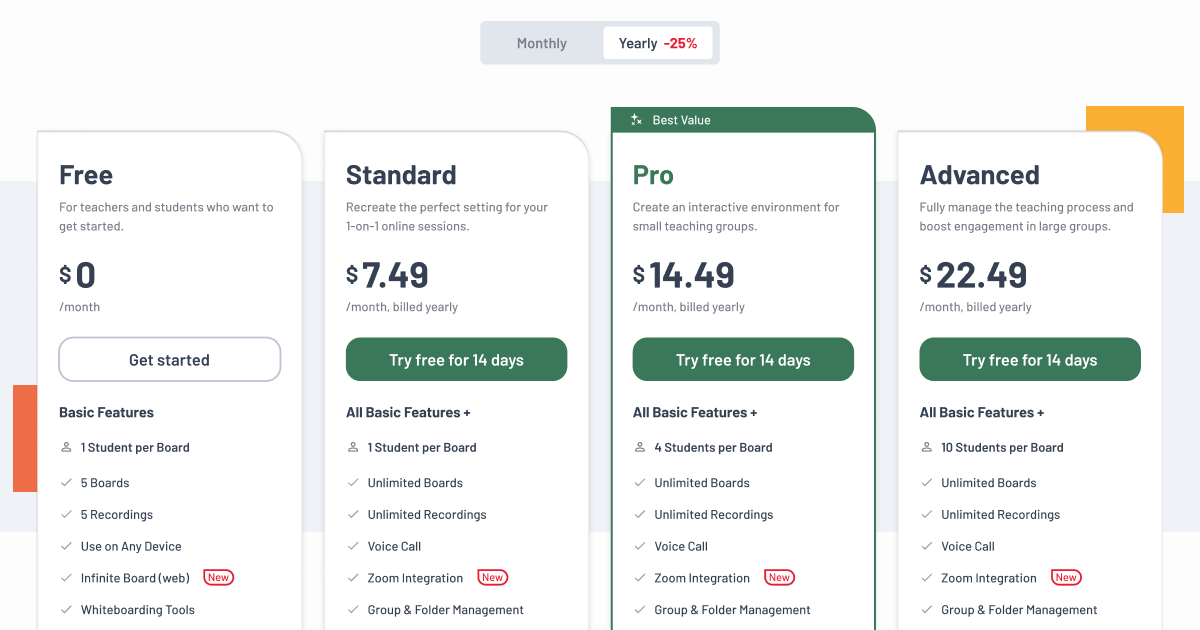The height and width of the screenshot is (630, 1200).
Task: Click Advanced plan Group & Folder Management
Action: pyautogui.click(x=1019, y=610)
